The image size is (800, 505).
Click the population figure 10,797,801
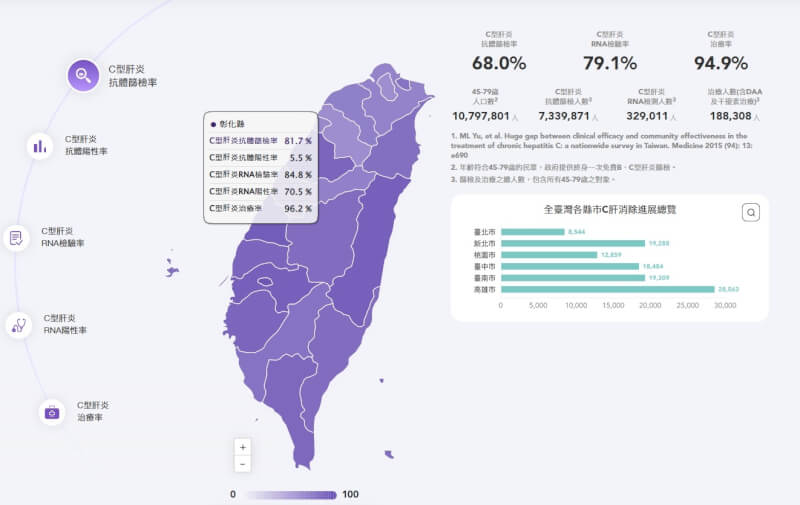[481, 116]
